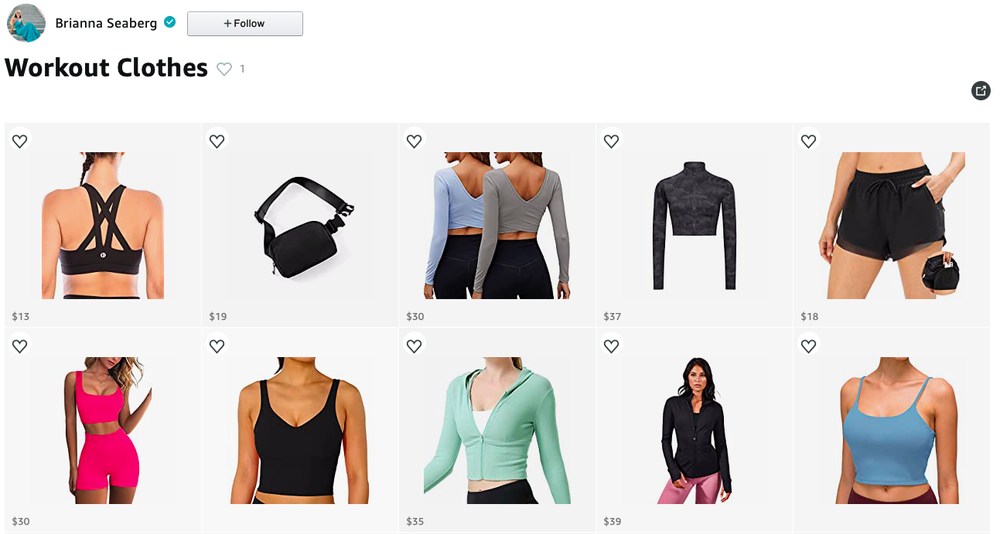
Task: Heart the blue and gray long sleeve tops
Action: 414,141
